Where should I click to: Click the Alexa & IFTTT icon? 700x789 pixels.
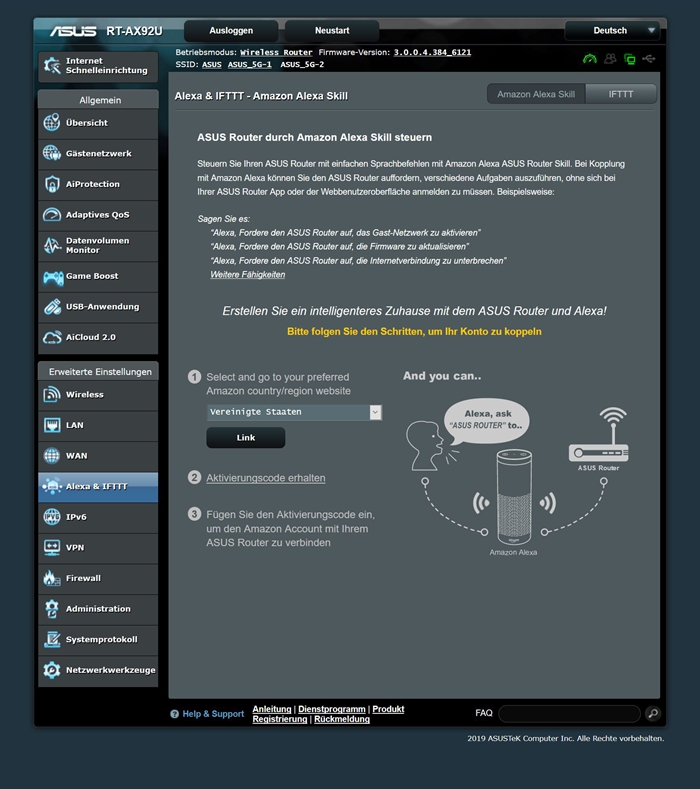point(52,487)
